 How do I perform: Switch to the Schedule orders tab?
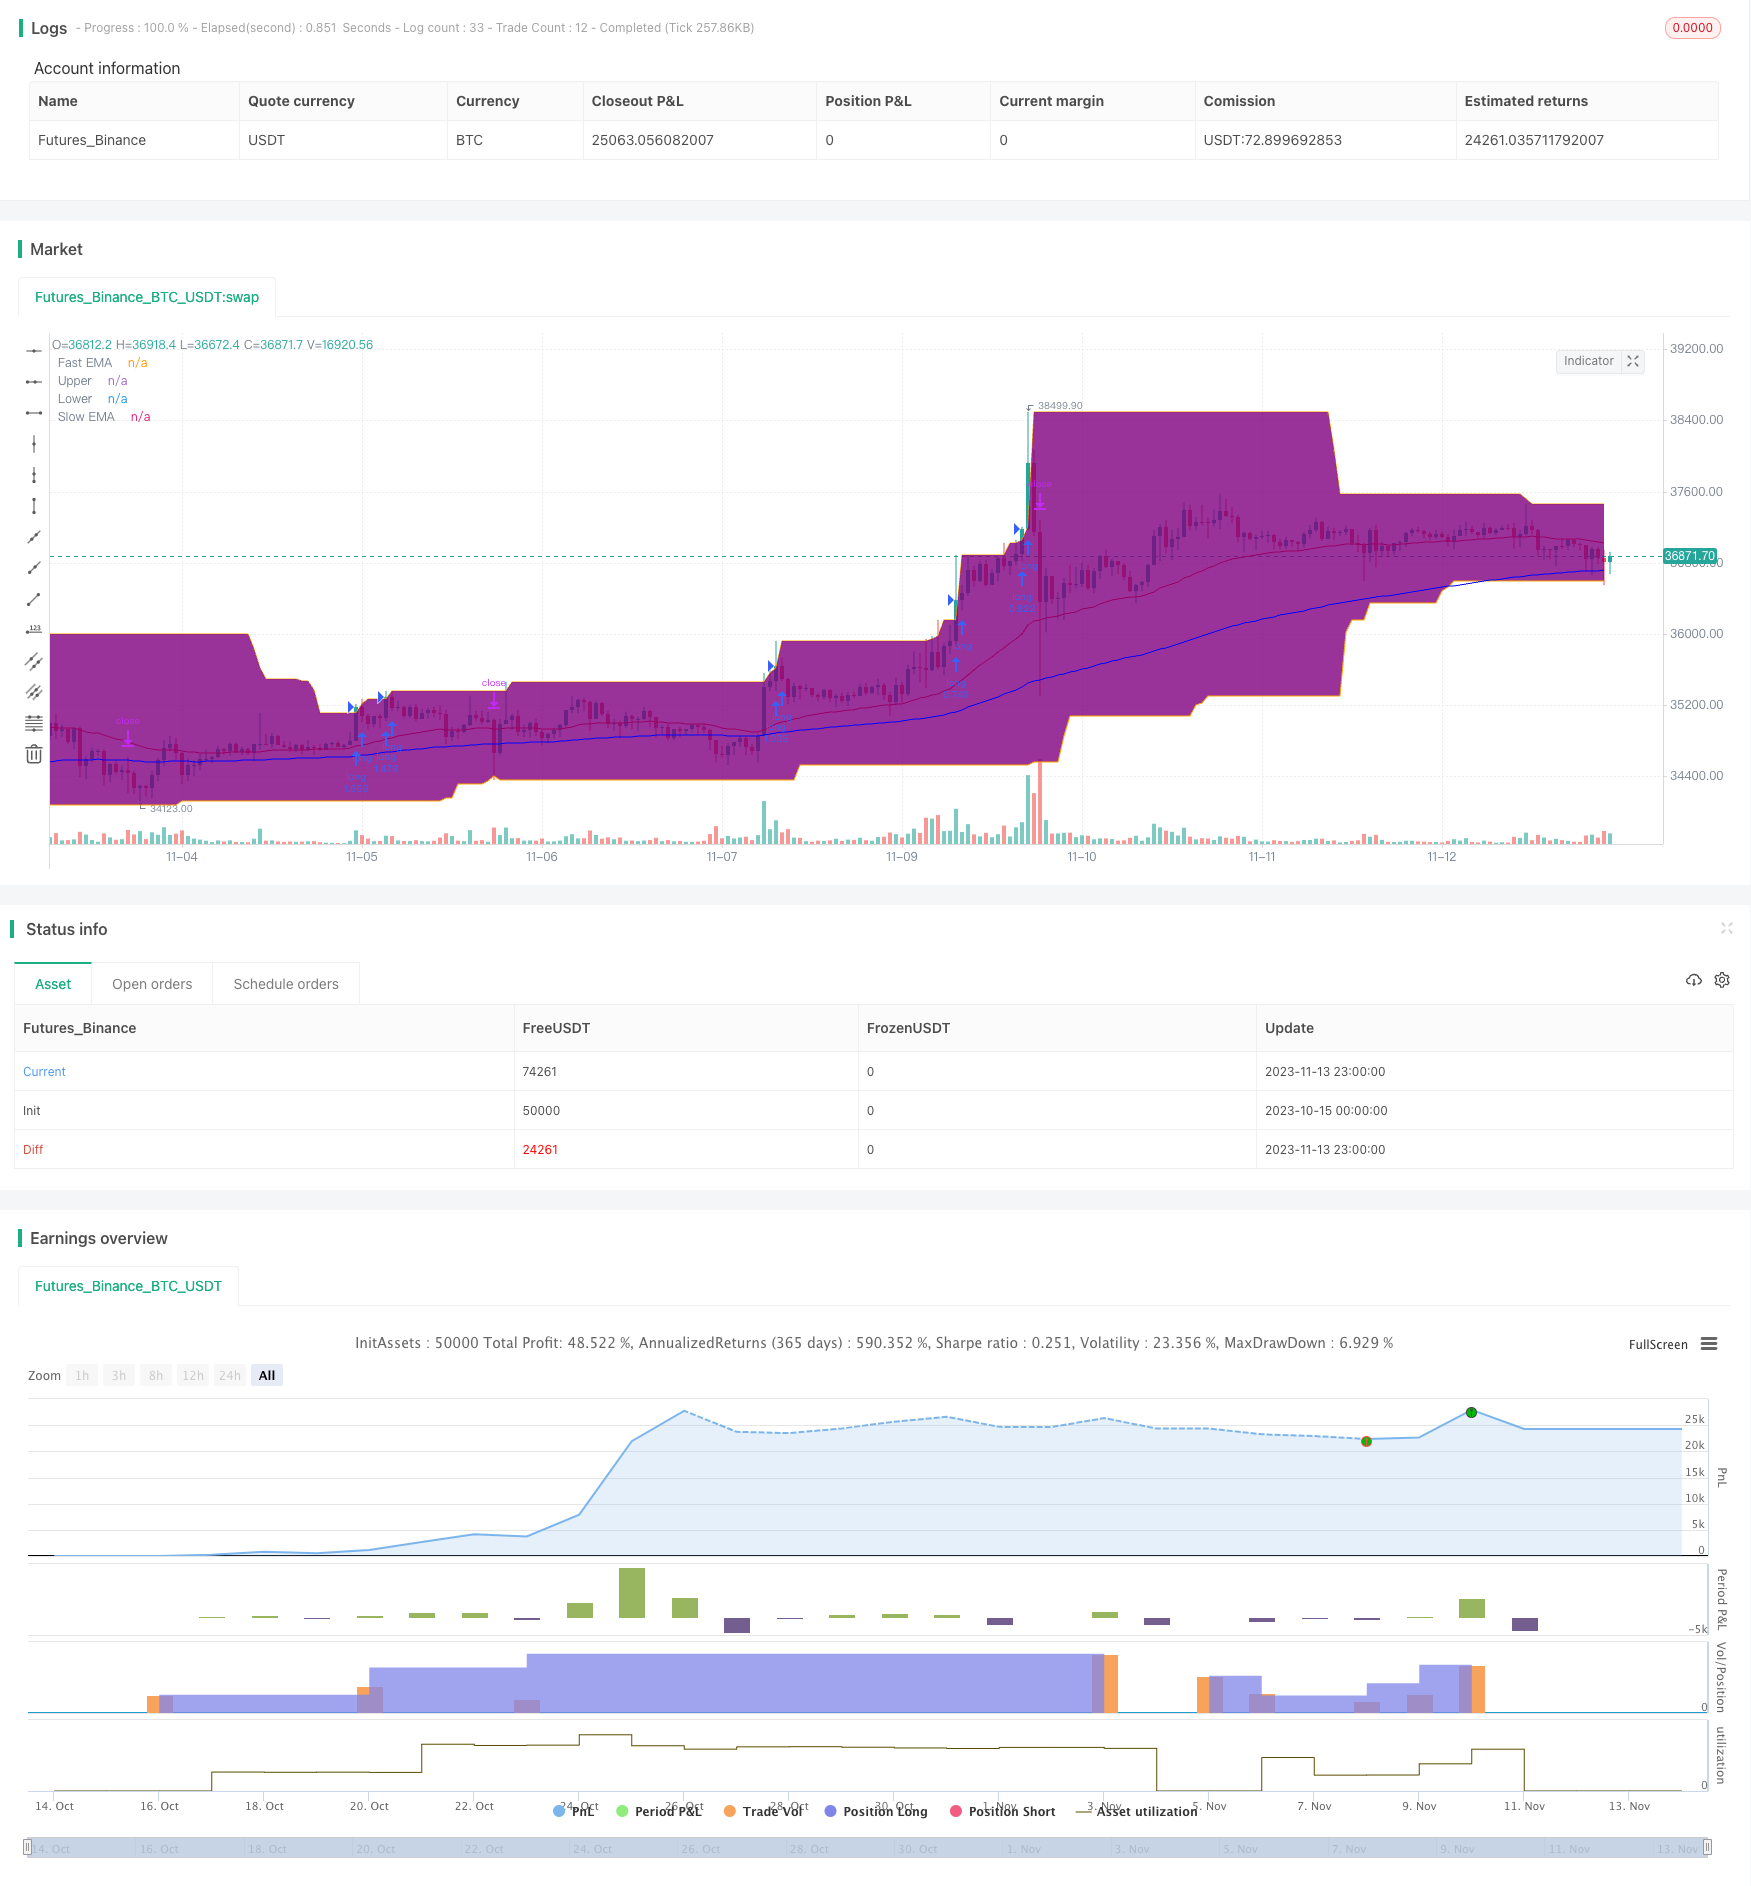pyautogui.click(x=286, y=984)
